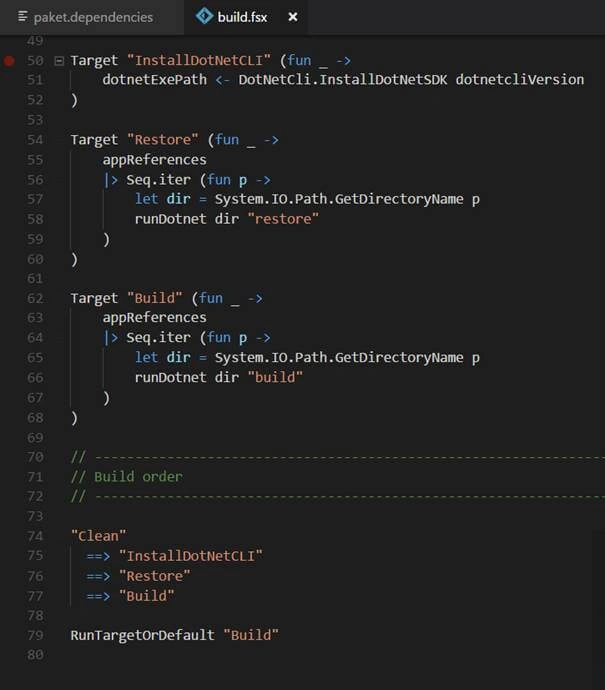The image size is (605, 690).
Task: Click Seq.iter on line 56
Action: tap(158, 180)
